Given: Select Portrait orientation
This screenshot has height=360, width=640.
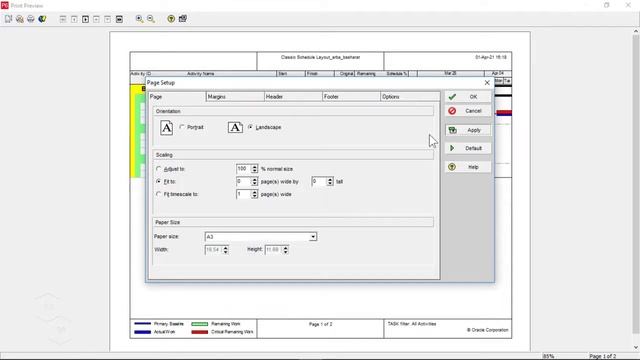Looking at the screenshot, I should click(182, 127).
